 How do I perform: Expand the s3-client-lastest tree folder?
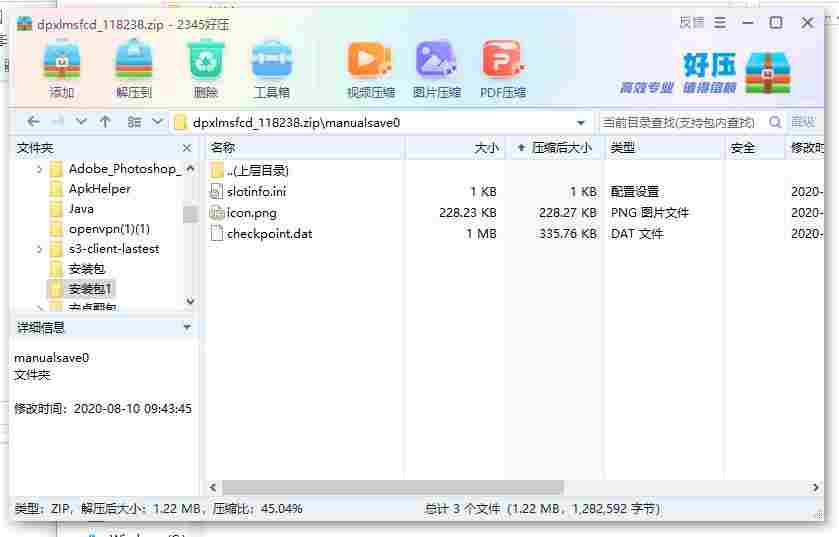coord(39,249)
